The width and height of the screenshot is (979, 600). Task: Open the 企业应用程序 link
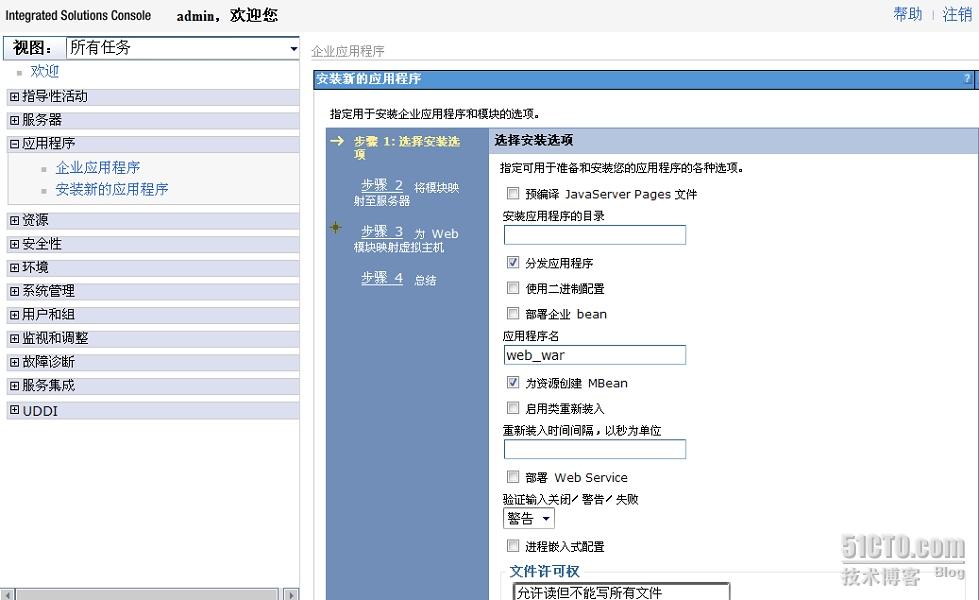[x=97, y=166]
